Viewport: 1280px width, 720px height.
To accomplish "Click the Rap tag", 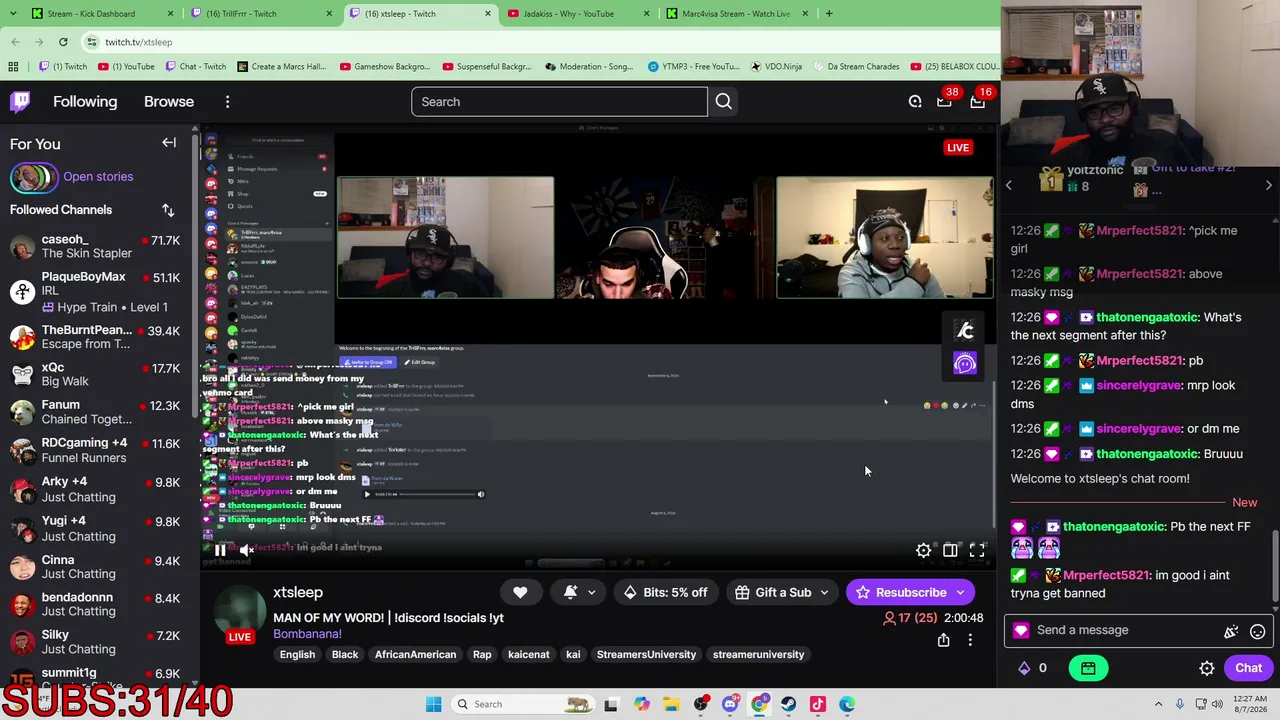I will click(482, 654).
